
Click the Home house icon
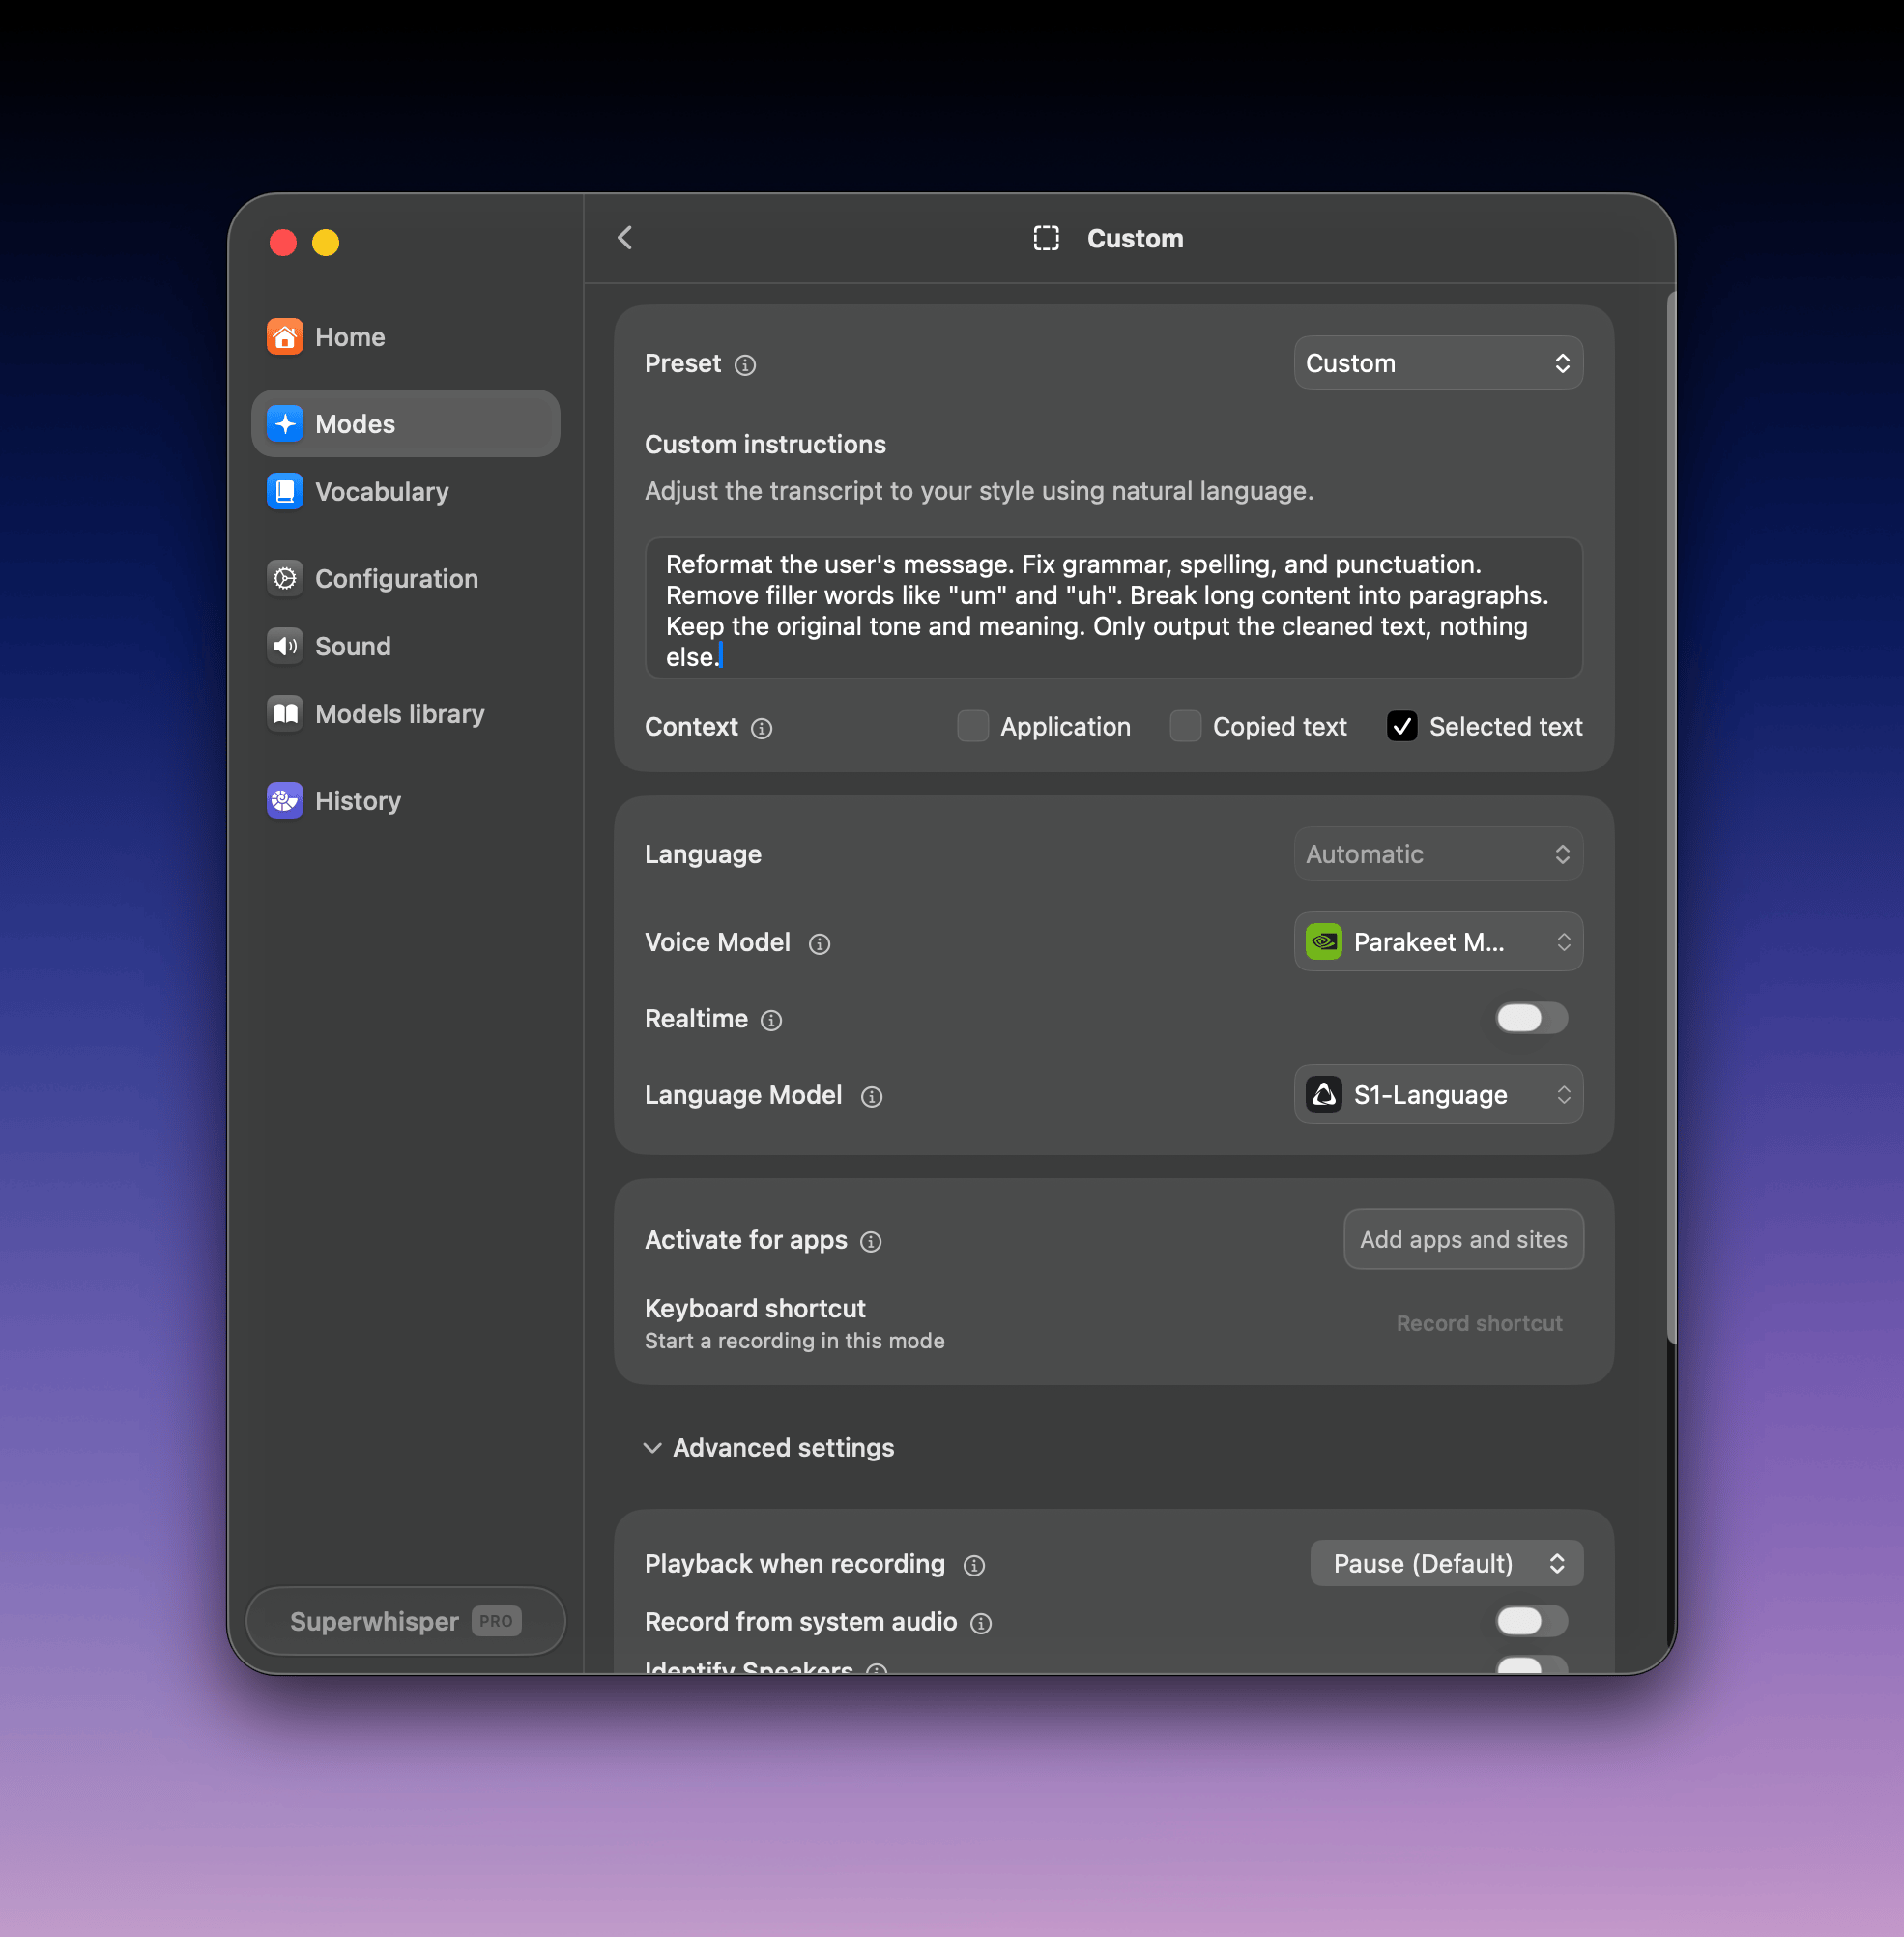tap(285, 337)
